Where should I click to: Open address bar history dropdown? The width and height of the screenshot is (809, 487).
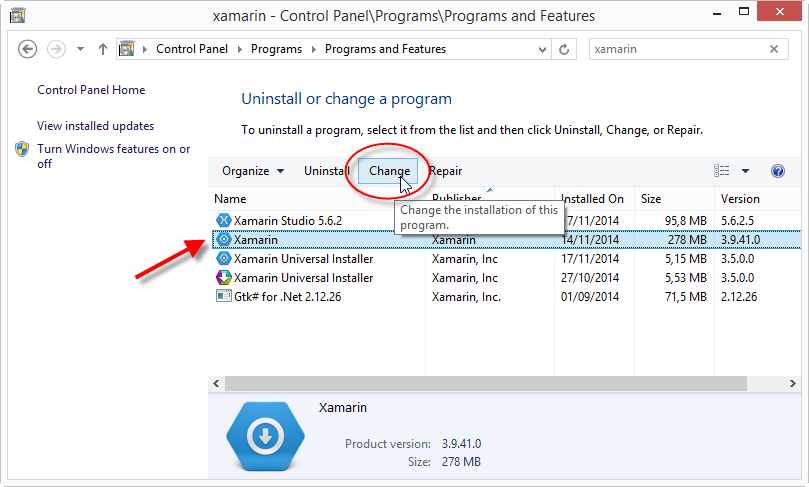pos(542,50)
